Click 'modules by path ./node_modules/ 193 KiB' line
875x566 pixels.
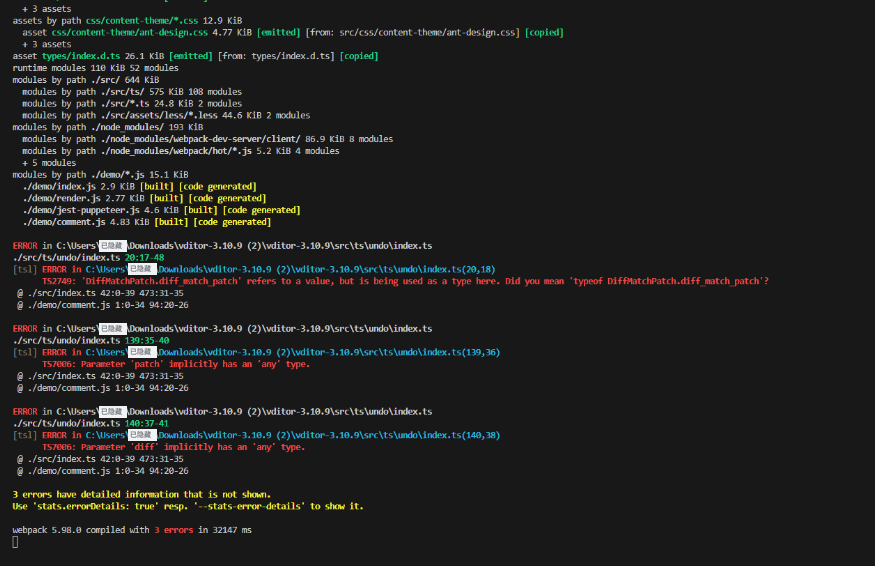coord(108,127)
